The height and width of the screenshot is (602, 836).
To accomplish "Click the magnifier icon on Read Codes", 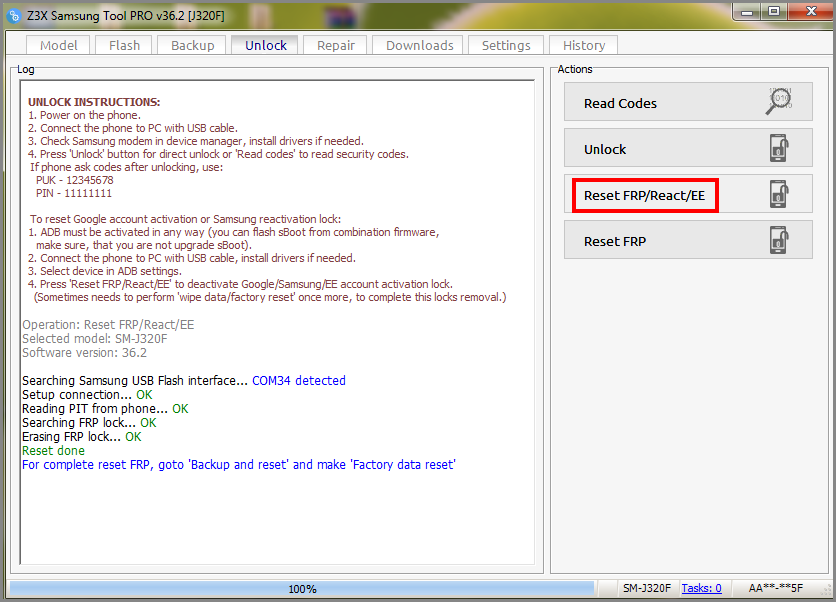I will (779, 101).
